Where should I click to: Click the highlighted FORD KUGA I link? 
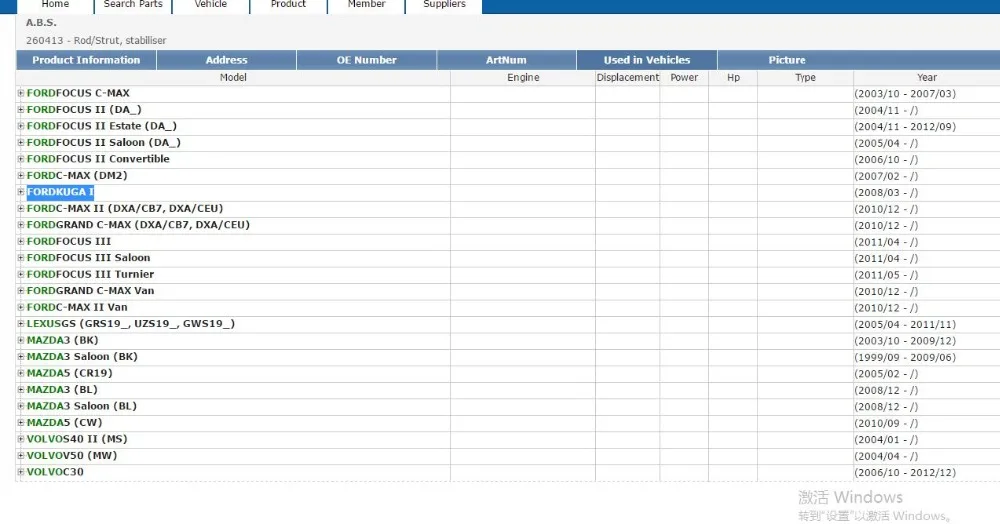[60, 192]
